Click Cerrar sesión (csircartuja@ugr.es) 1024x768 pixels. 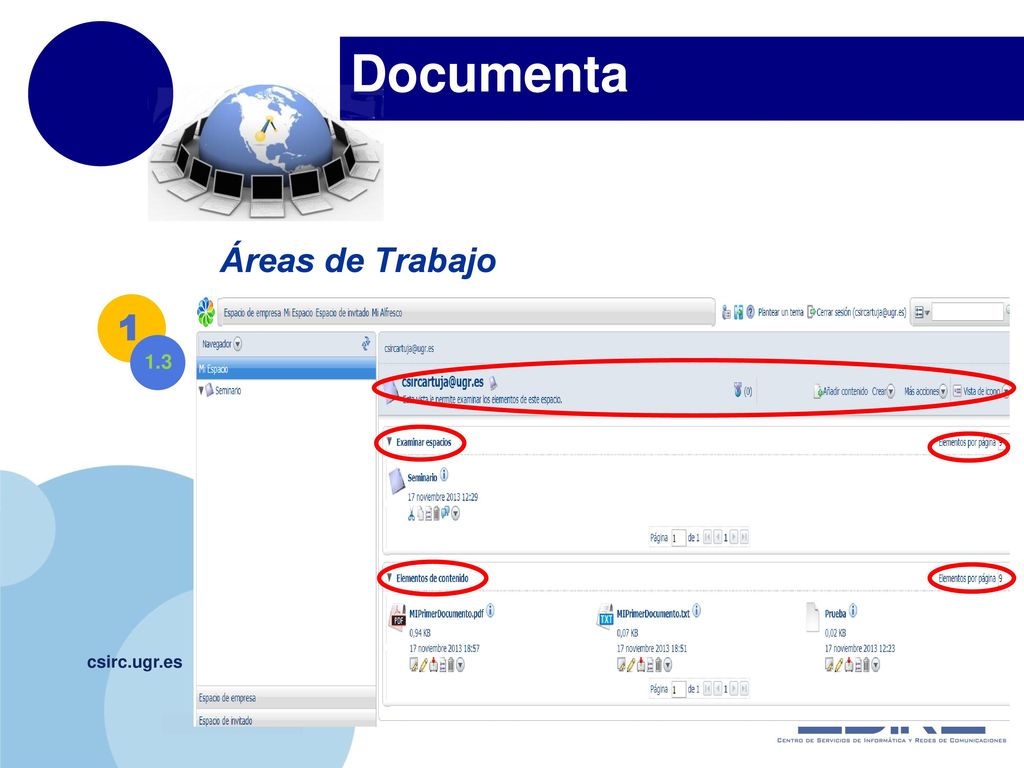click(857, 312)
